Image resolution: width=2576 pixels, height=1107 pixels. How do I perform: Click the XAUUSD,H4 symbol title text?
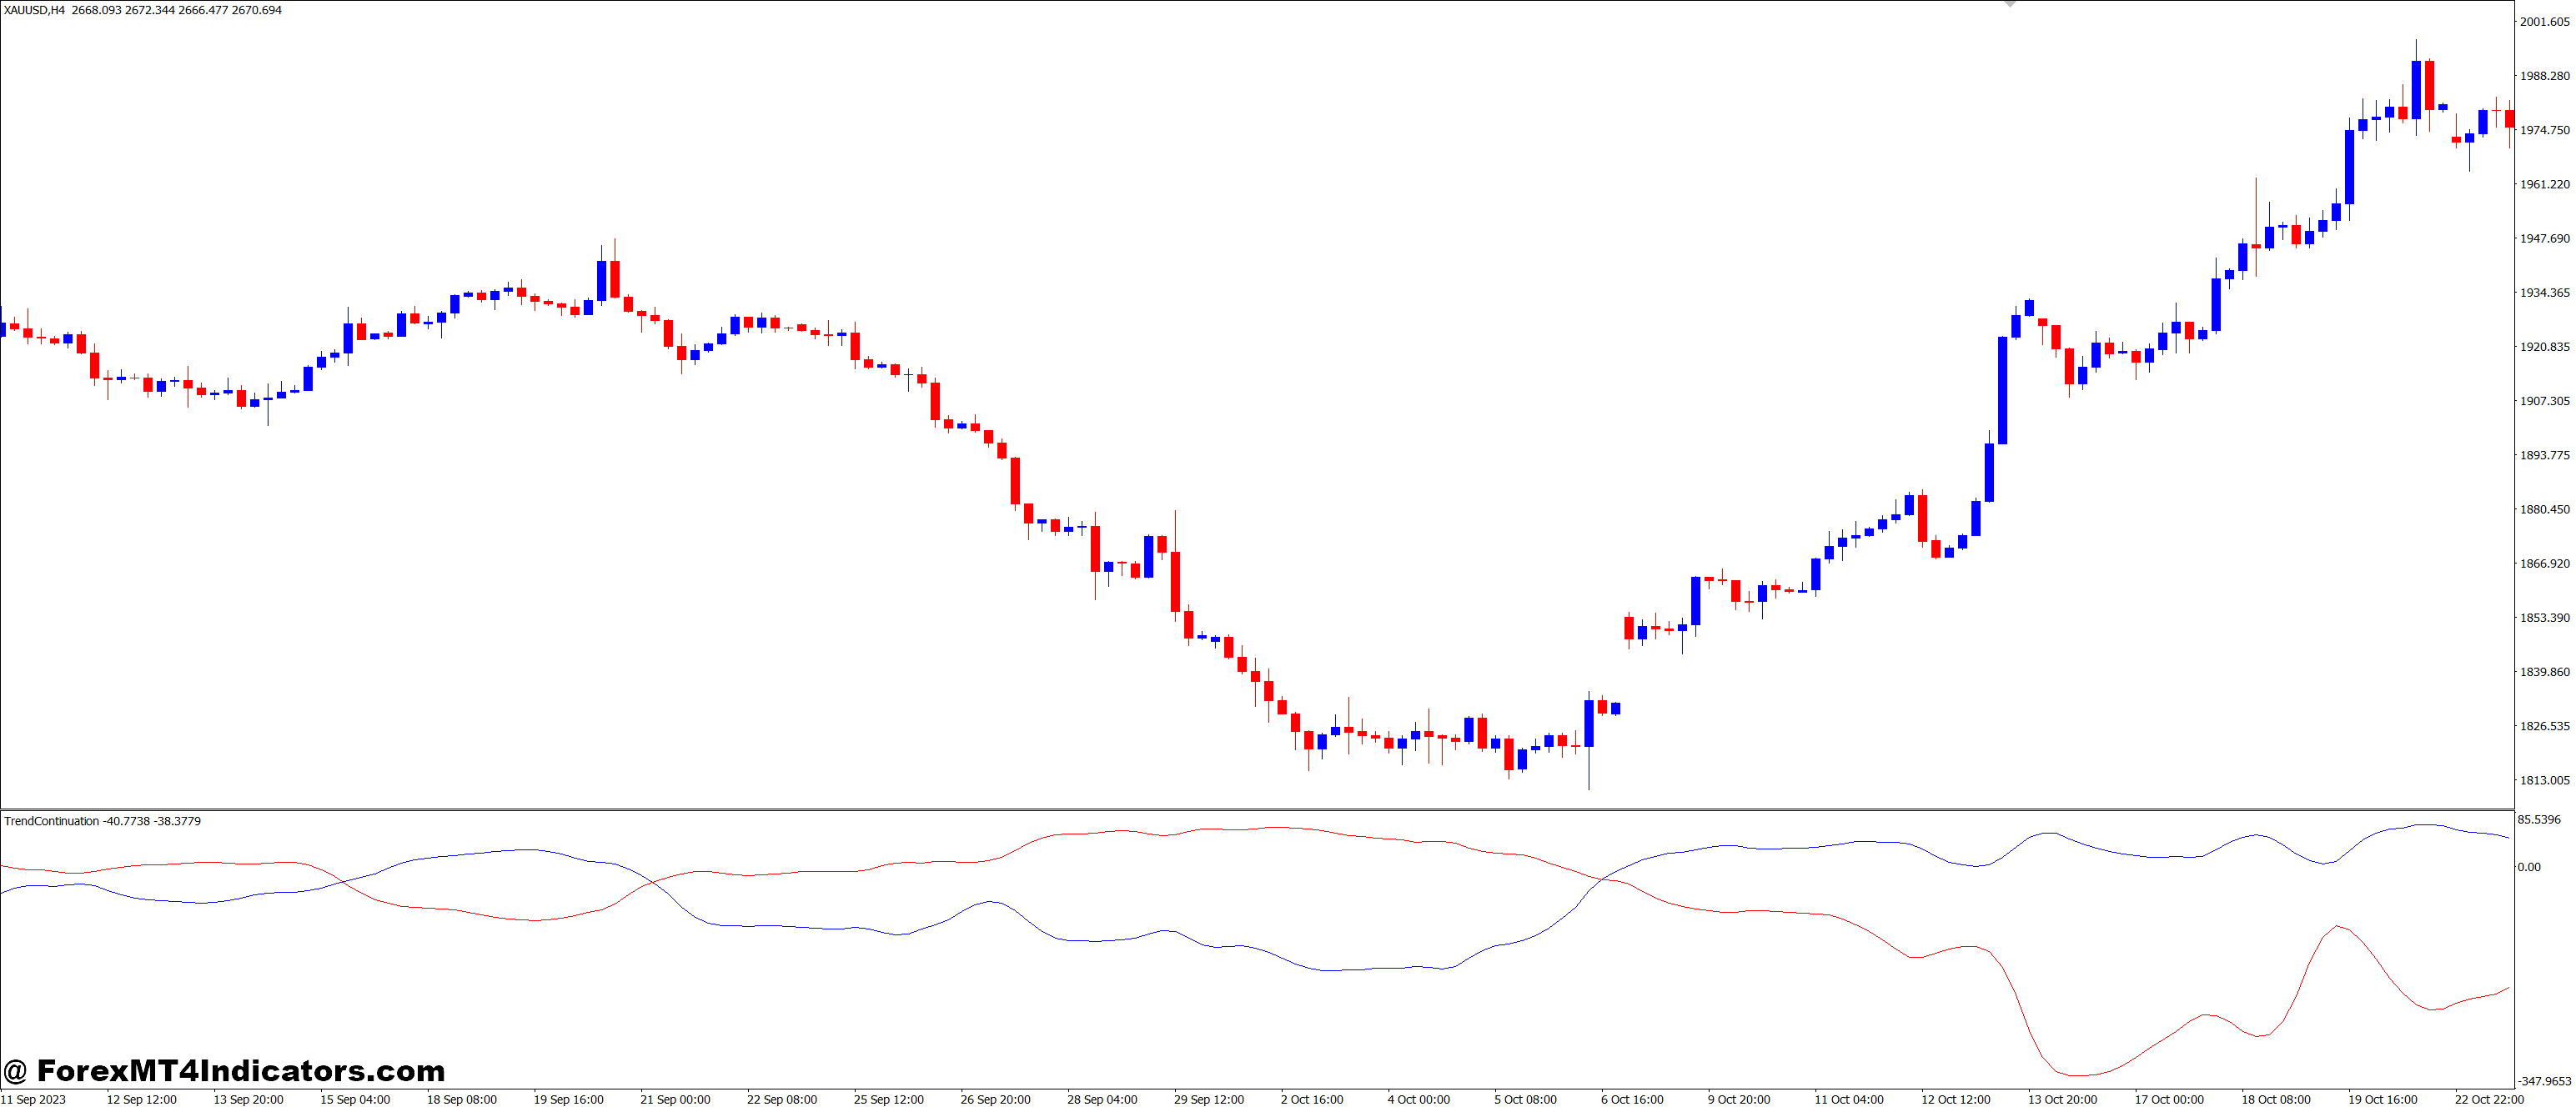pos(34,10)
